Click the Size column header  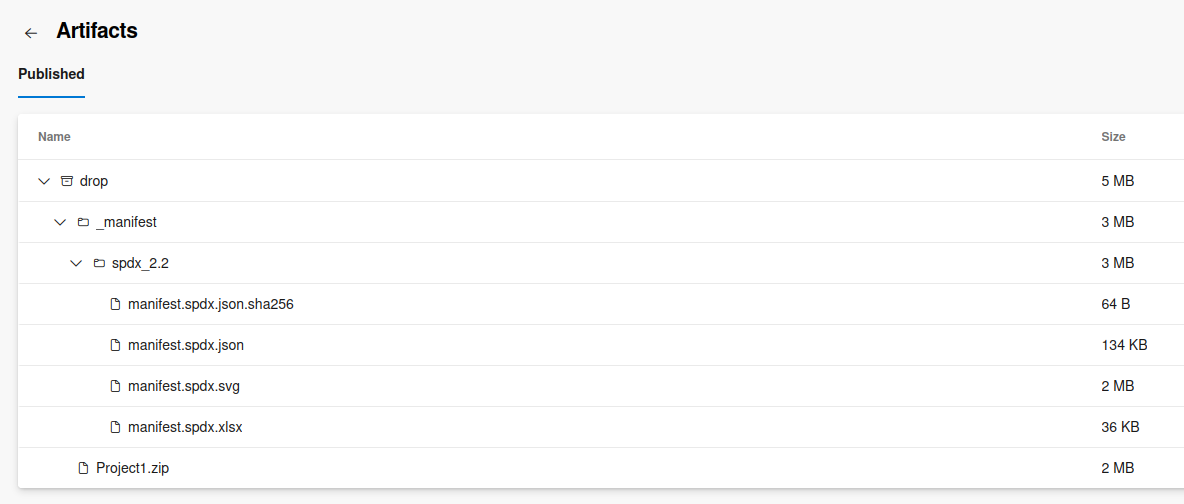pyautogui.click(x=1113, y=137)
